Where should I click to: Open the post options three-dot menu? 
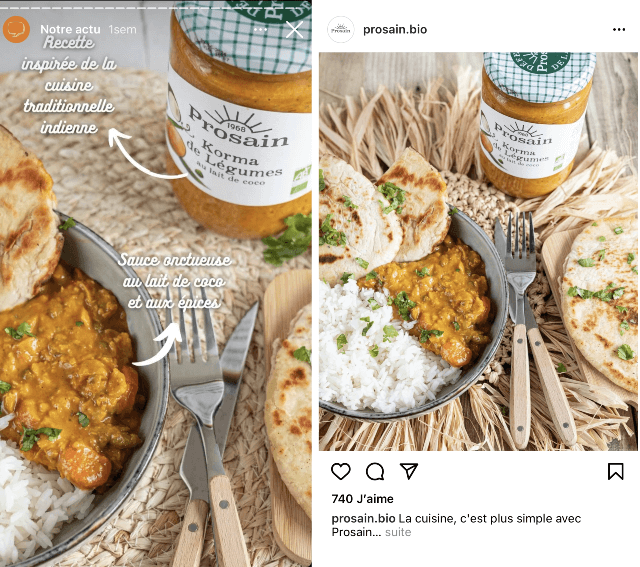tap(619, 29)
